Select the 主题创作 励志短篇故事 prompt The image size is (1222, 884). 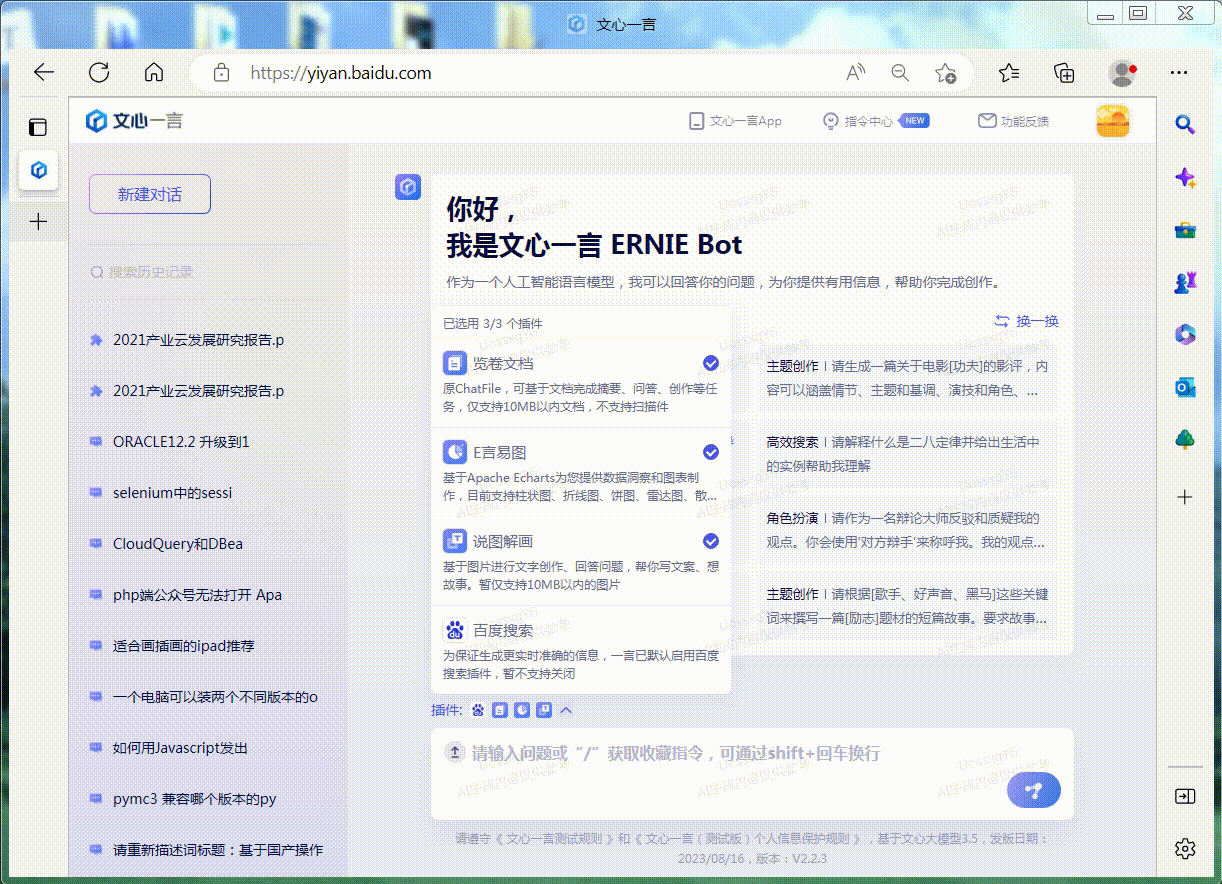pos(908,606)
